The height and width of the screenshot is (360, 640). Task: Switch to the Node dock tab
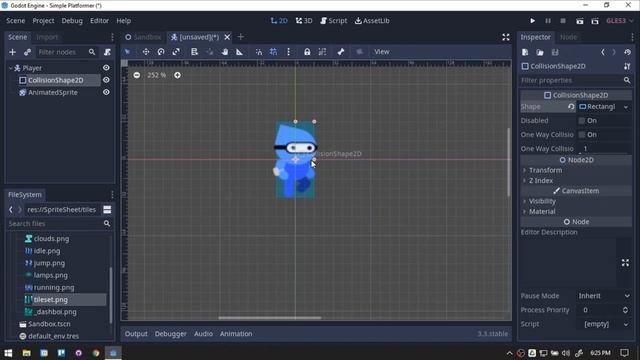pos(568,37)
